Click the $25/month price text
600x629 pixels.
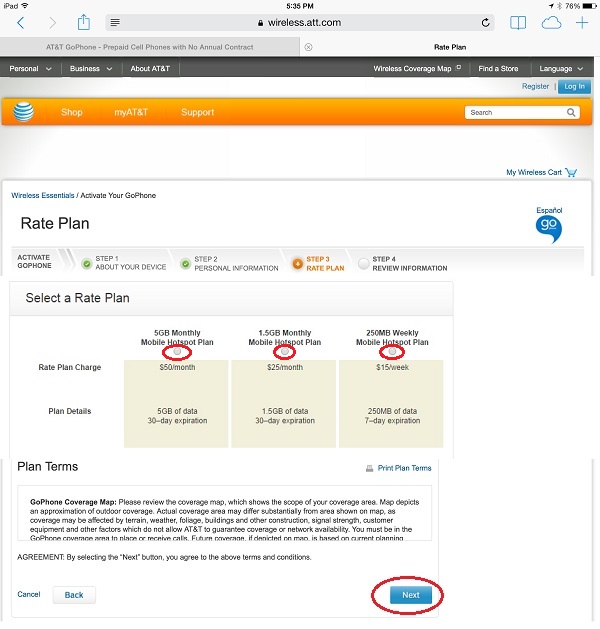285,367
